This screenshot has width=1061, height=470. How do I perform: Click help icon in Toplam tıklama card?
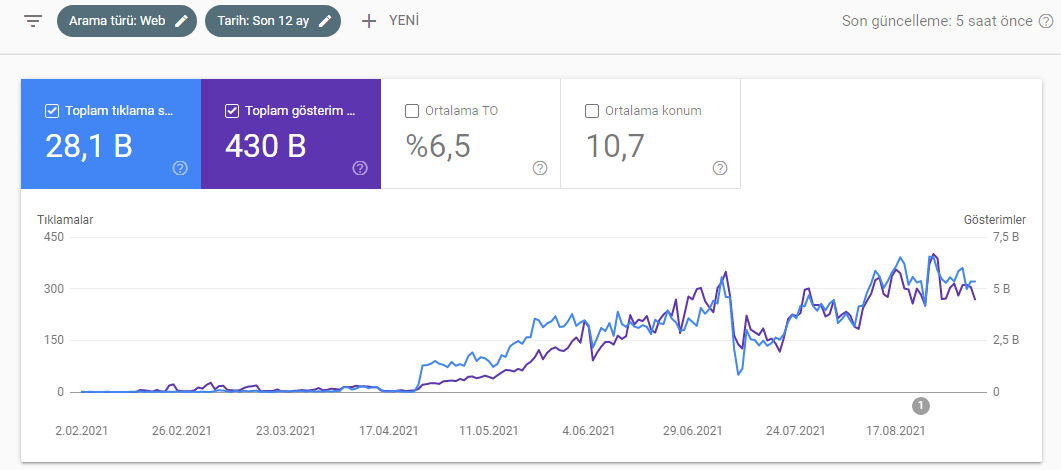point(180,168)
